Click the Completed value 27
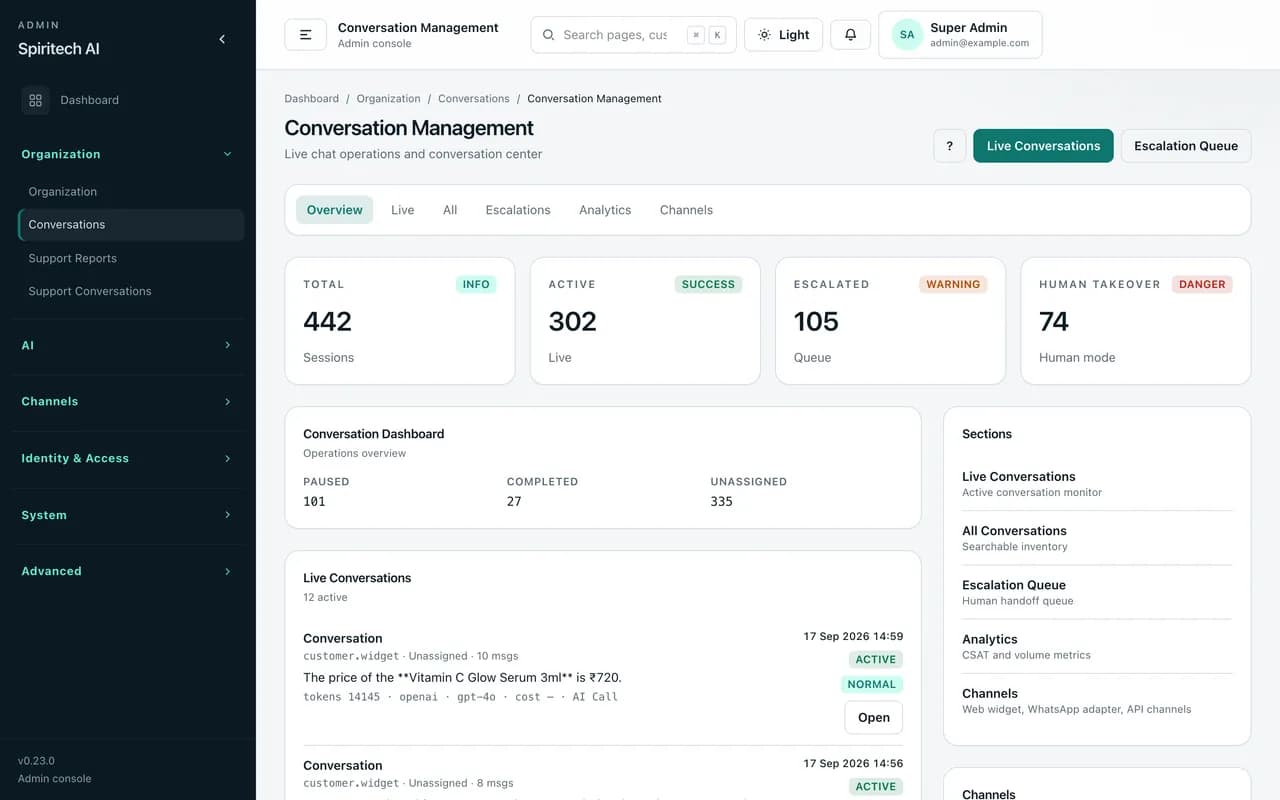Screen dimensions: 1280x800 514,502
